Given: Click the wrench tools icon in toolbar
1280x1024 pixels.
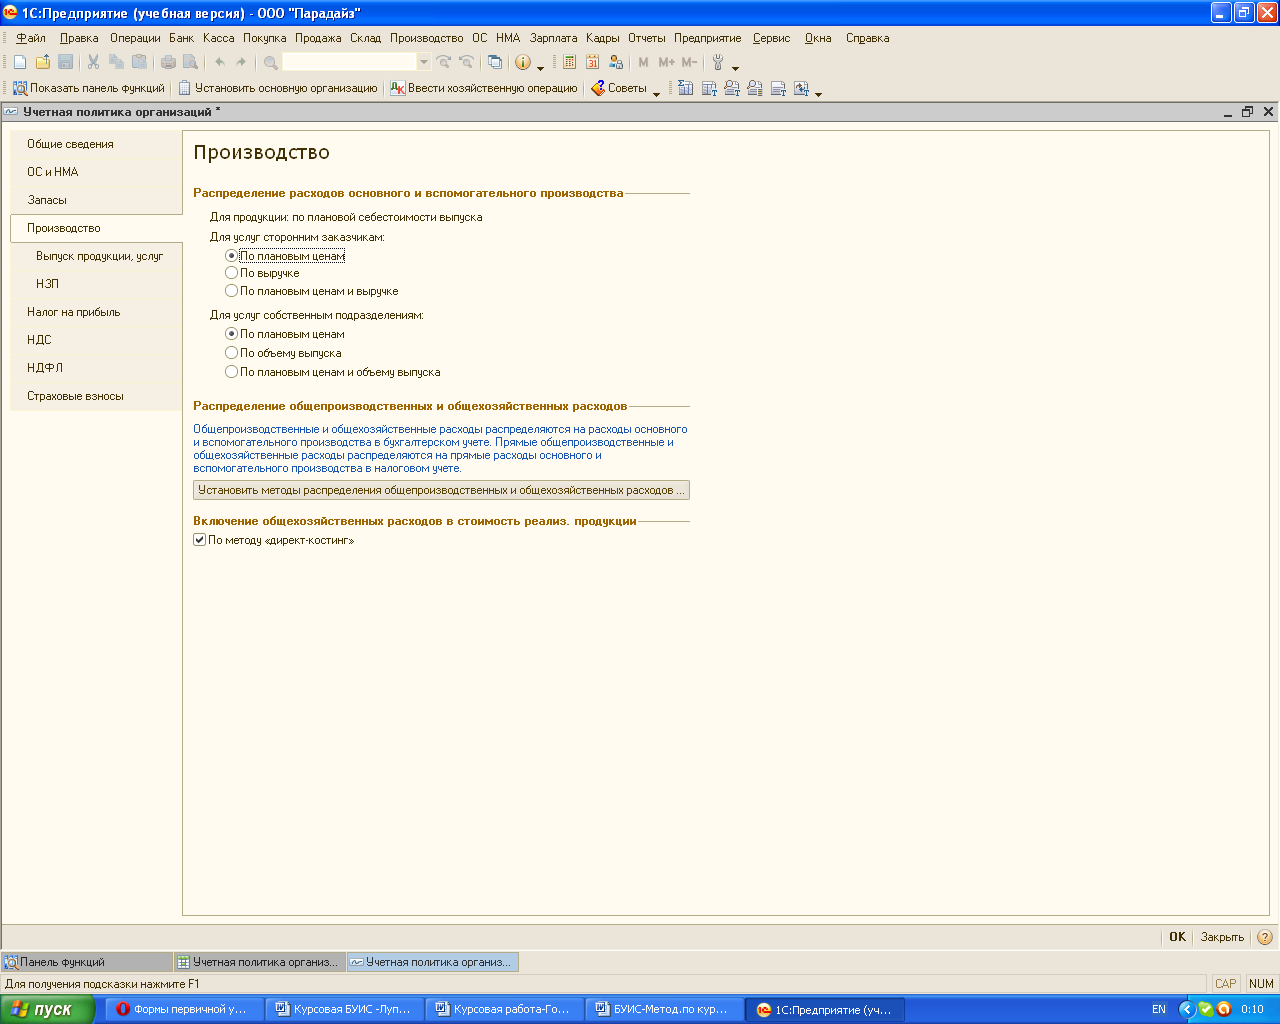Looking at the screenshot, I should [x=718, y=62].
